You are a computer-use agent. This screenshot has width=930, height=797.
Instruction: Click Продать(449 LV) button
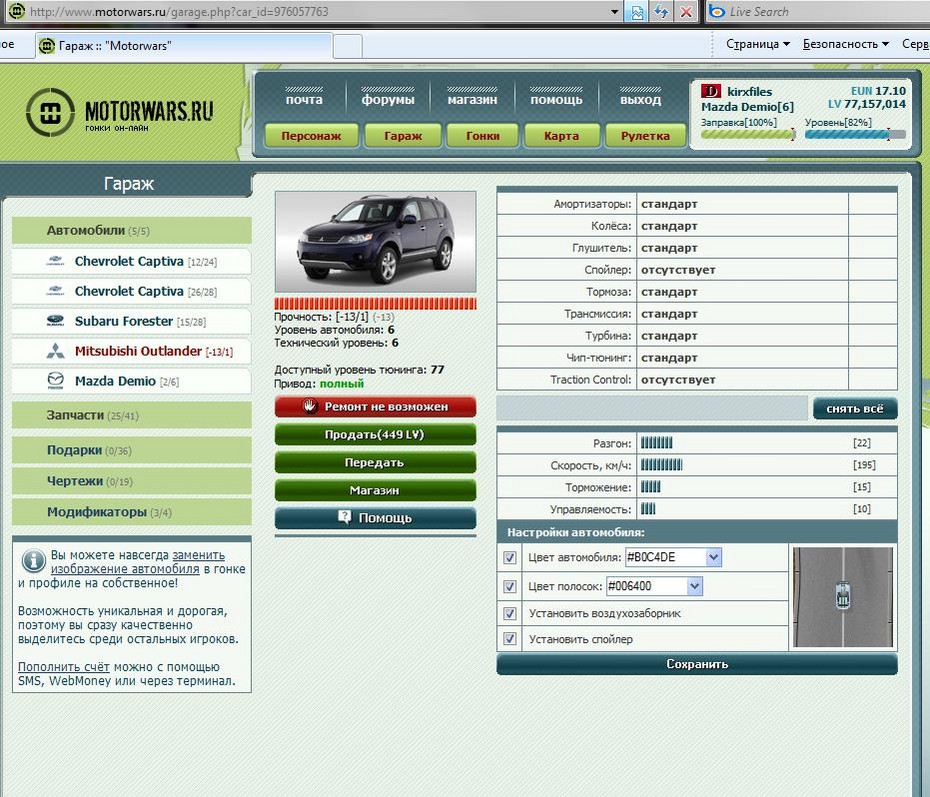click(x=375, y=435)
